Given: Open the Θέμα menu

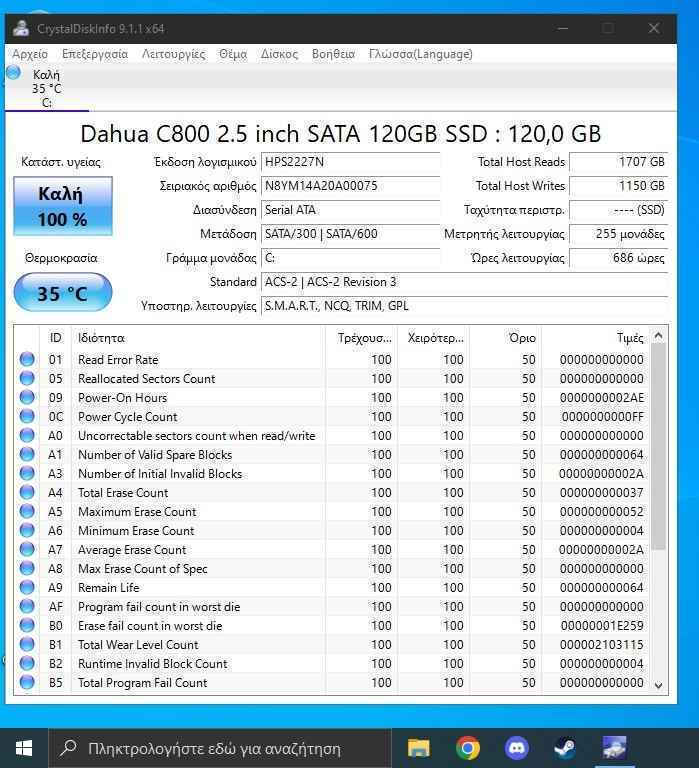Looking at the screenshot, I should coord(233,54).
